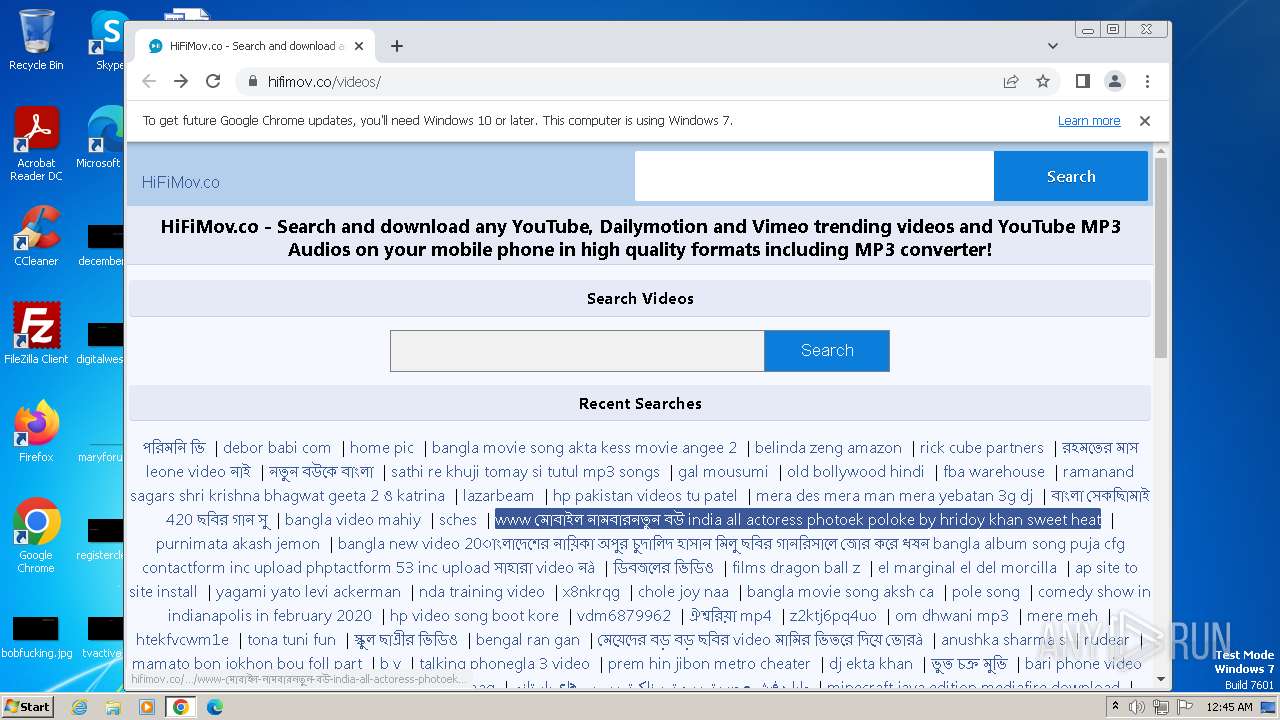Select the CCleaner desktop icon
This screenshot has height=720, width=1280.
point(36,236)
